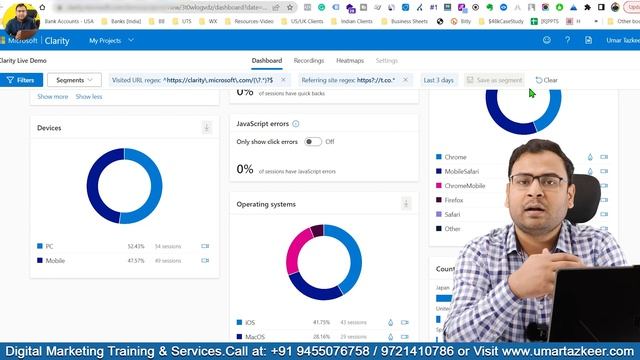Expand the bookmarks overflow chevron
This screenshot has height=360, width=640.
click(596, 21)
